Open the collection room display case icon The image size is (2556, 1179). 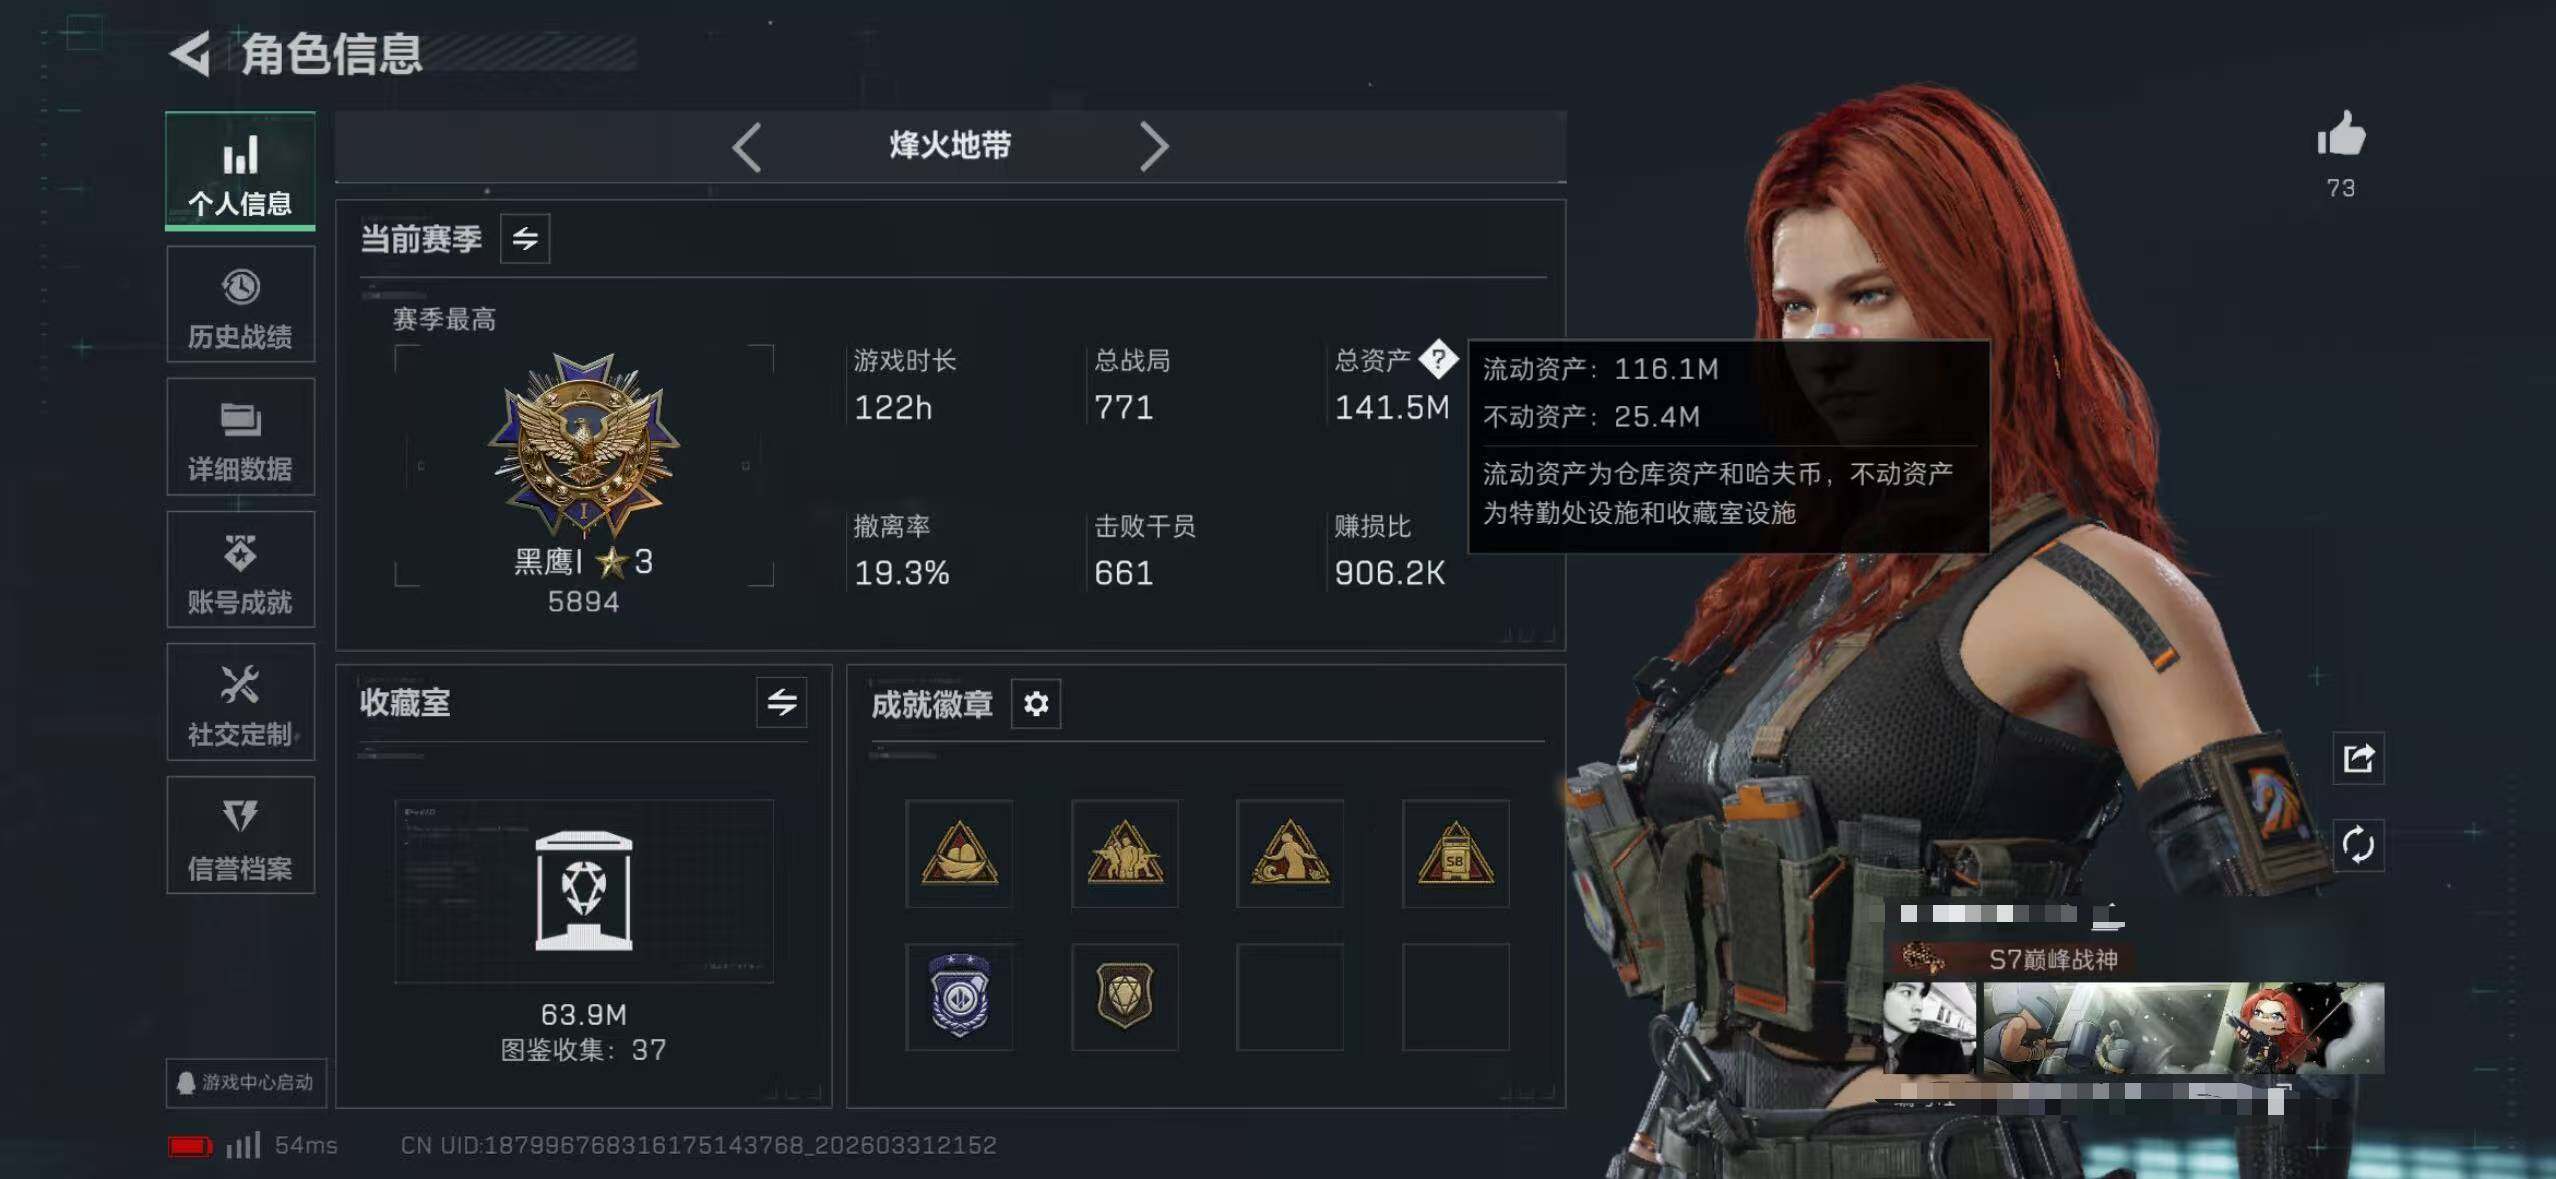pos(584,890)
